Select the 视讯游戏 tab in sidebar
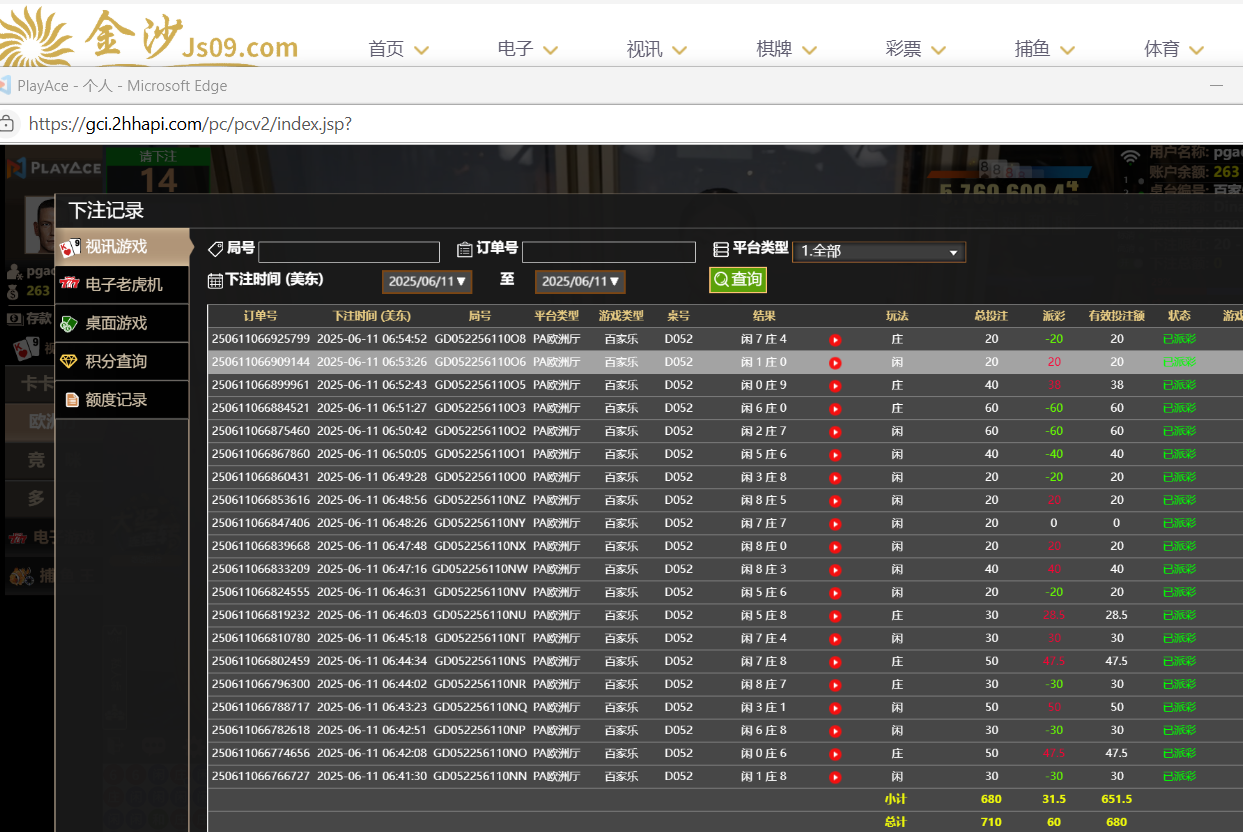The height and width of the screenshot is (832, 1243). 122,246
